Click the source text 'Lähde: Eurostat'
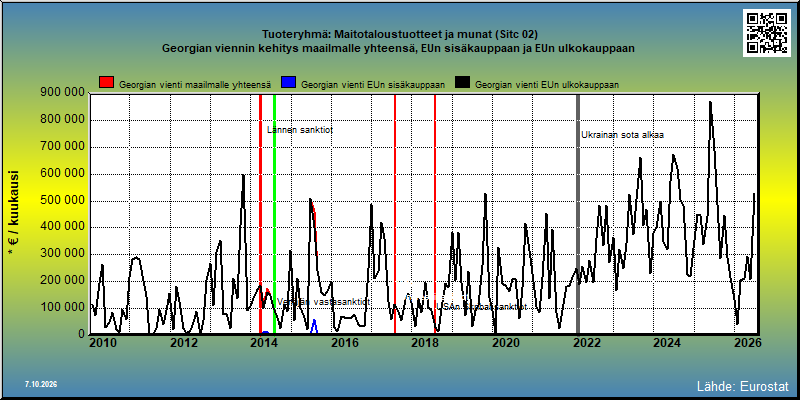The image size is (800, 400). point(743,385)
